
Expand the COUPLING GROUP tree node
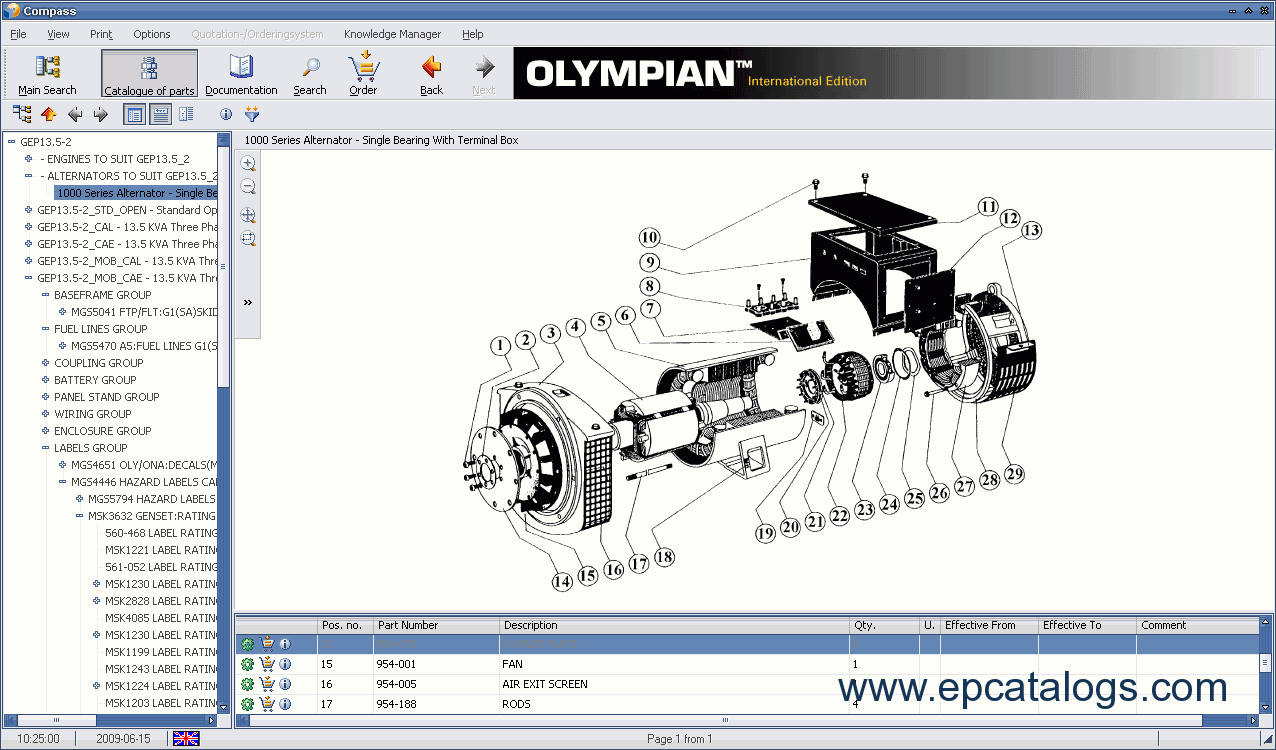click(x=45, y=363)
